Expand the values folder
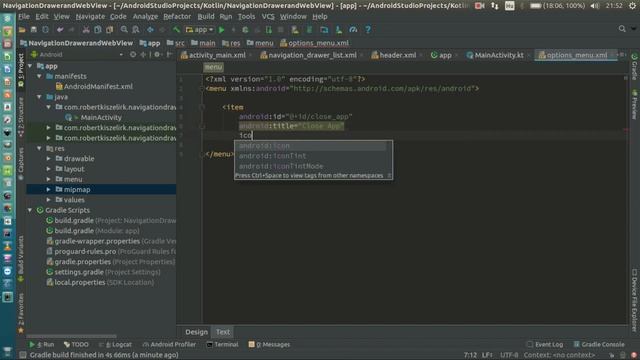 (49, 200)
